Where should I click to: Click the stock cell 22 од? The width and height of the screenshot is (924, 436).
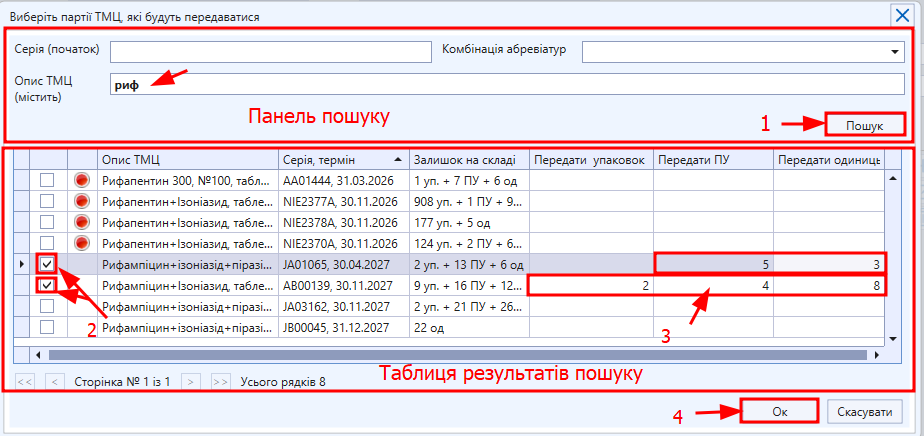469,326
